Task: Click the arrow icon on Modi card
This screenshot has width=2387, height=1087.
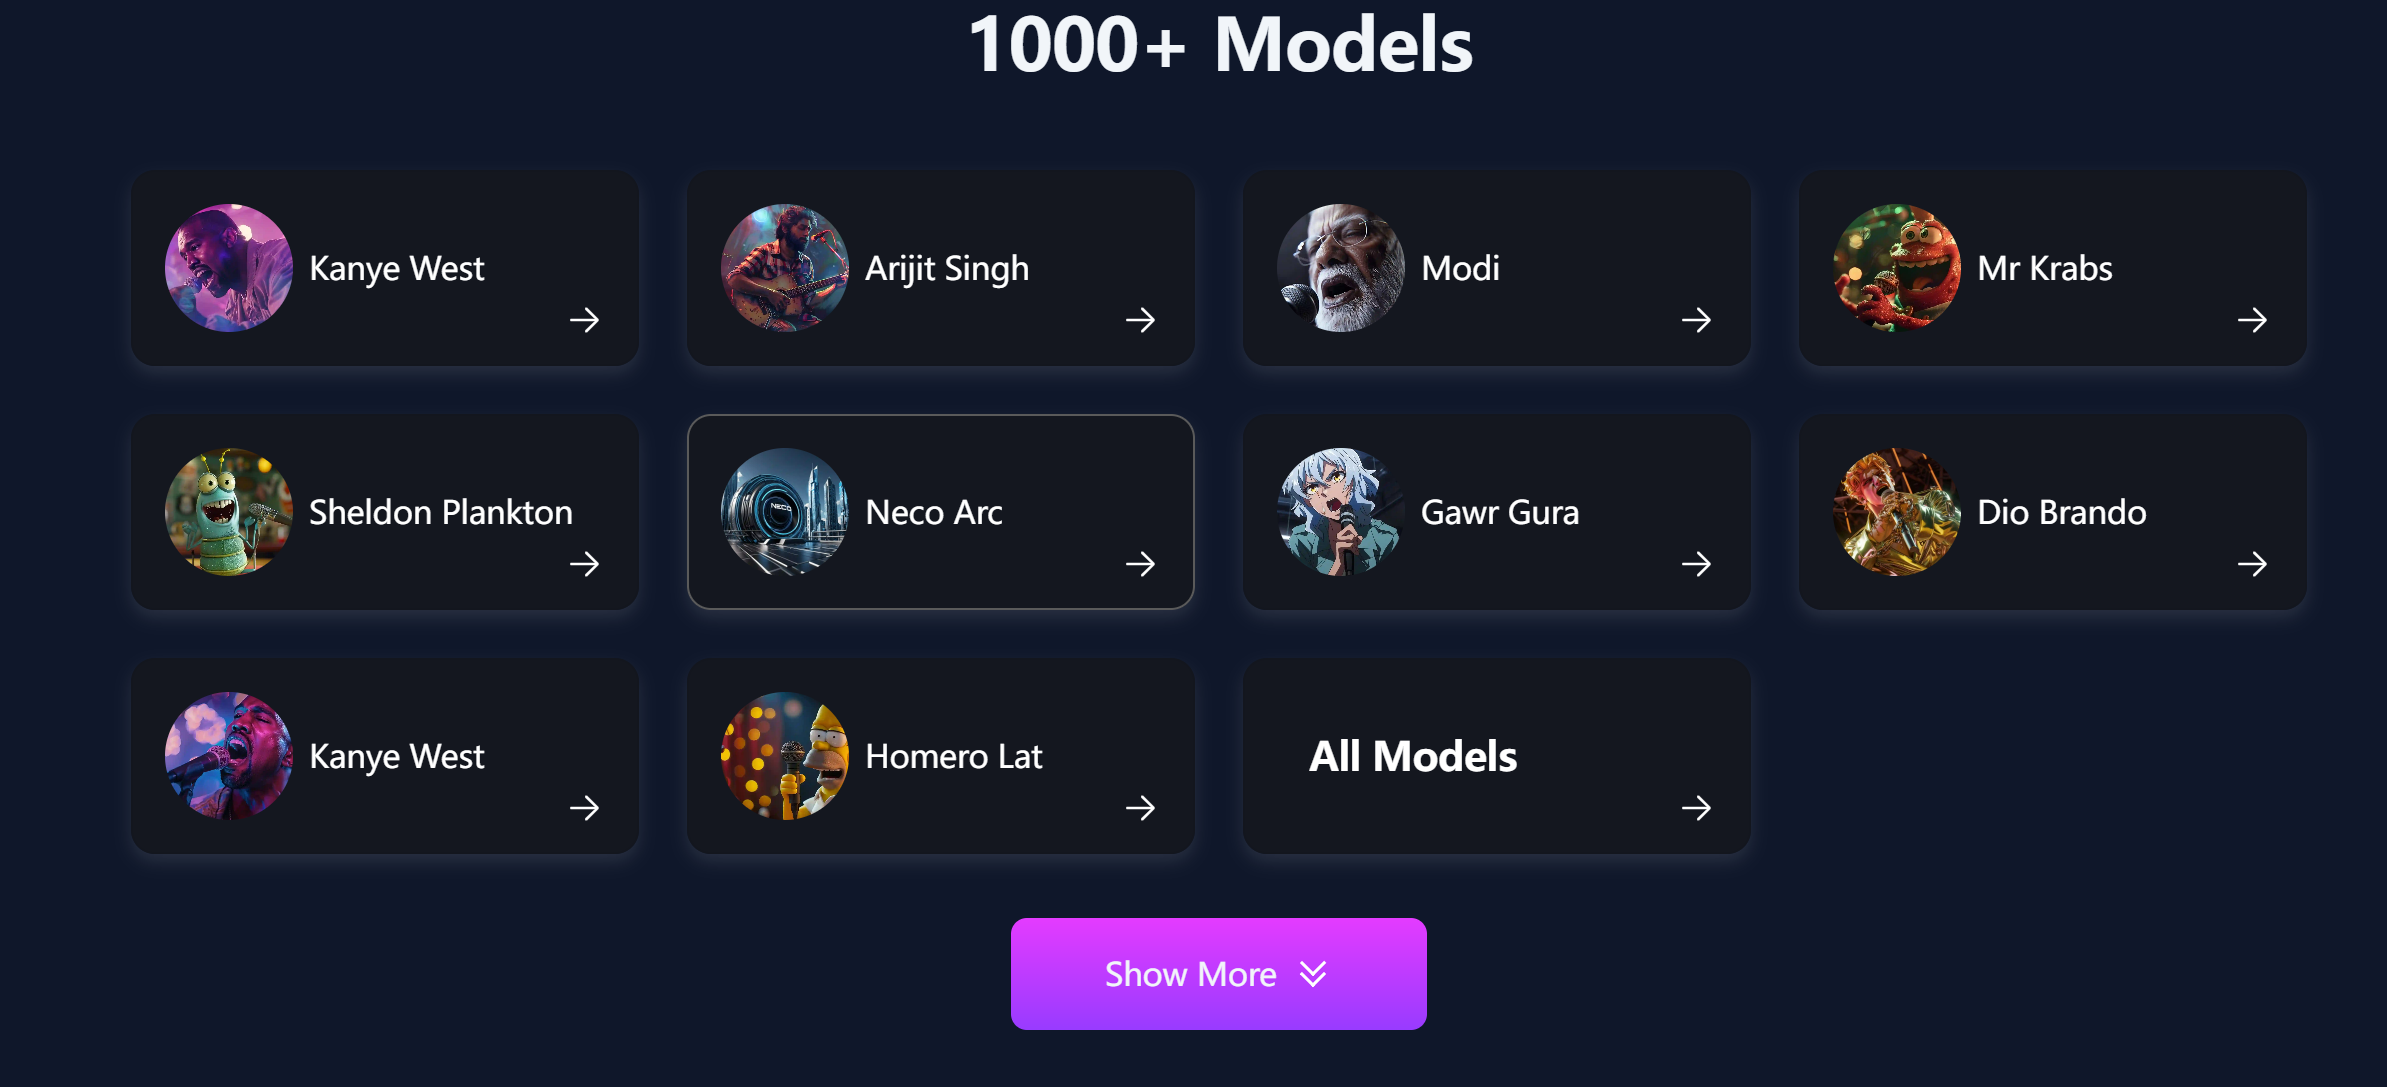Action: click(1696, 320)
